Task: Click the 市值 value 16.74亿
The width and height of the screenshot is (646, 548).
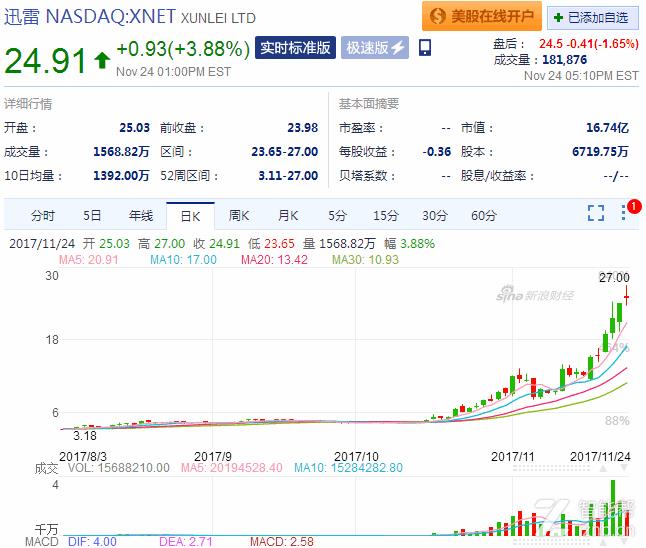Action: 607,128
